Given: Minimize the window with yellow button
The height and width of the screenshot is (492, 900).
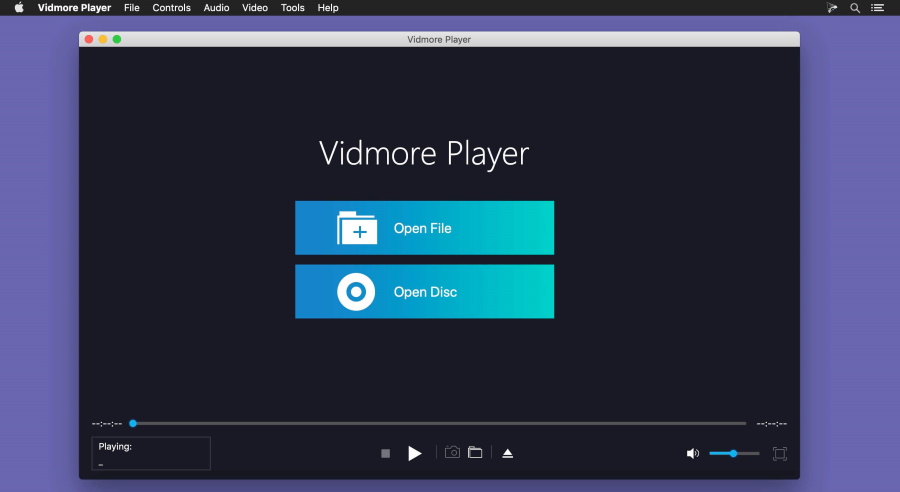Looking at the screenshot, I should (x=103, y=39).
